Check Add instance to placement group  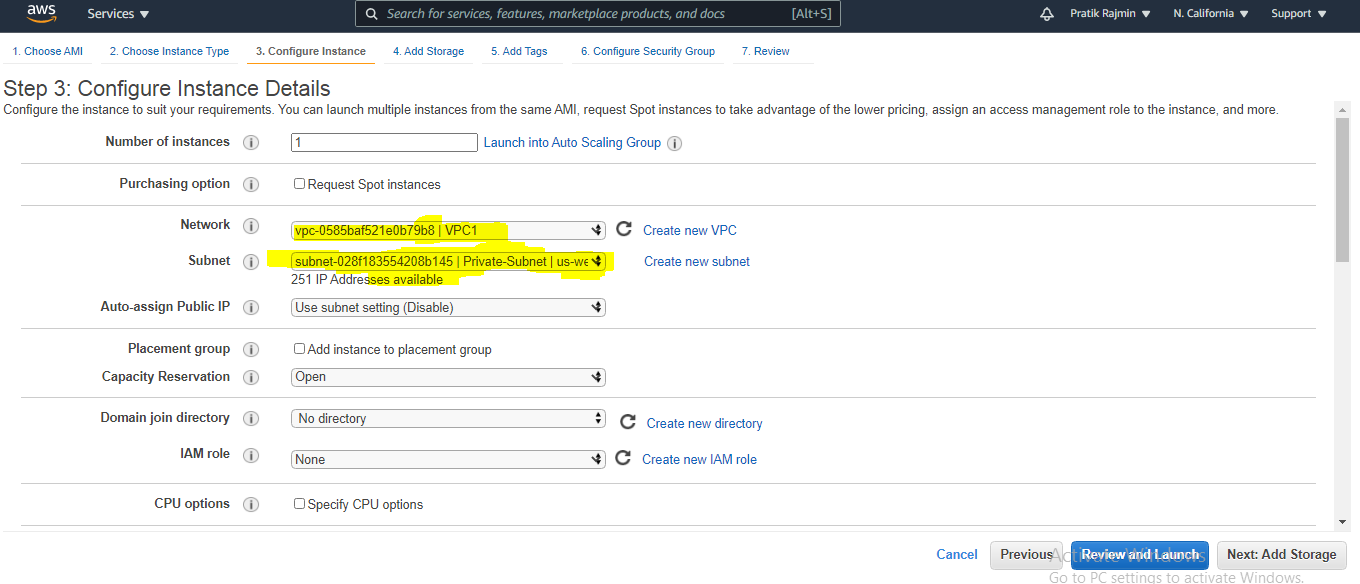299,349
